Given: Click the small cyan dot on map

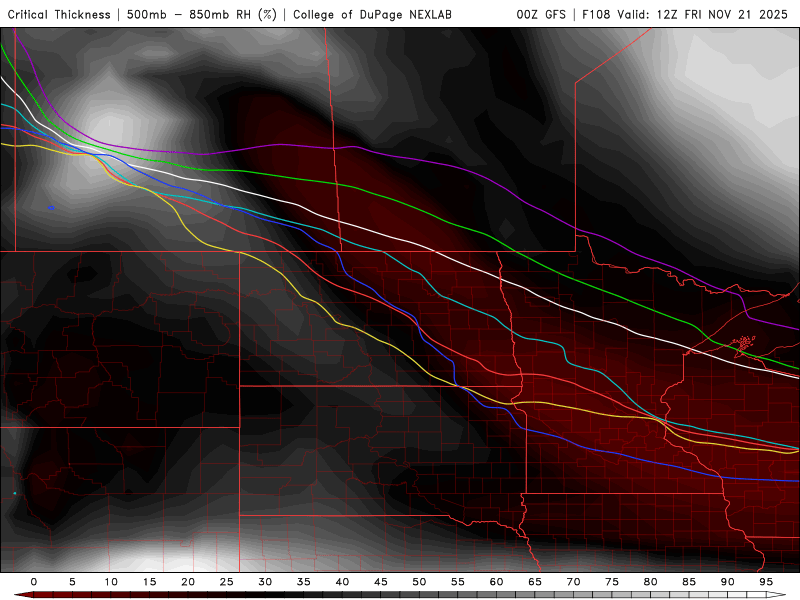Looking at the screenshot, I should coord(15,493).
